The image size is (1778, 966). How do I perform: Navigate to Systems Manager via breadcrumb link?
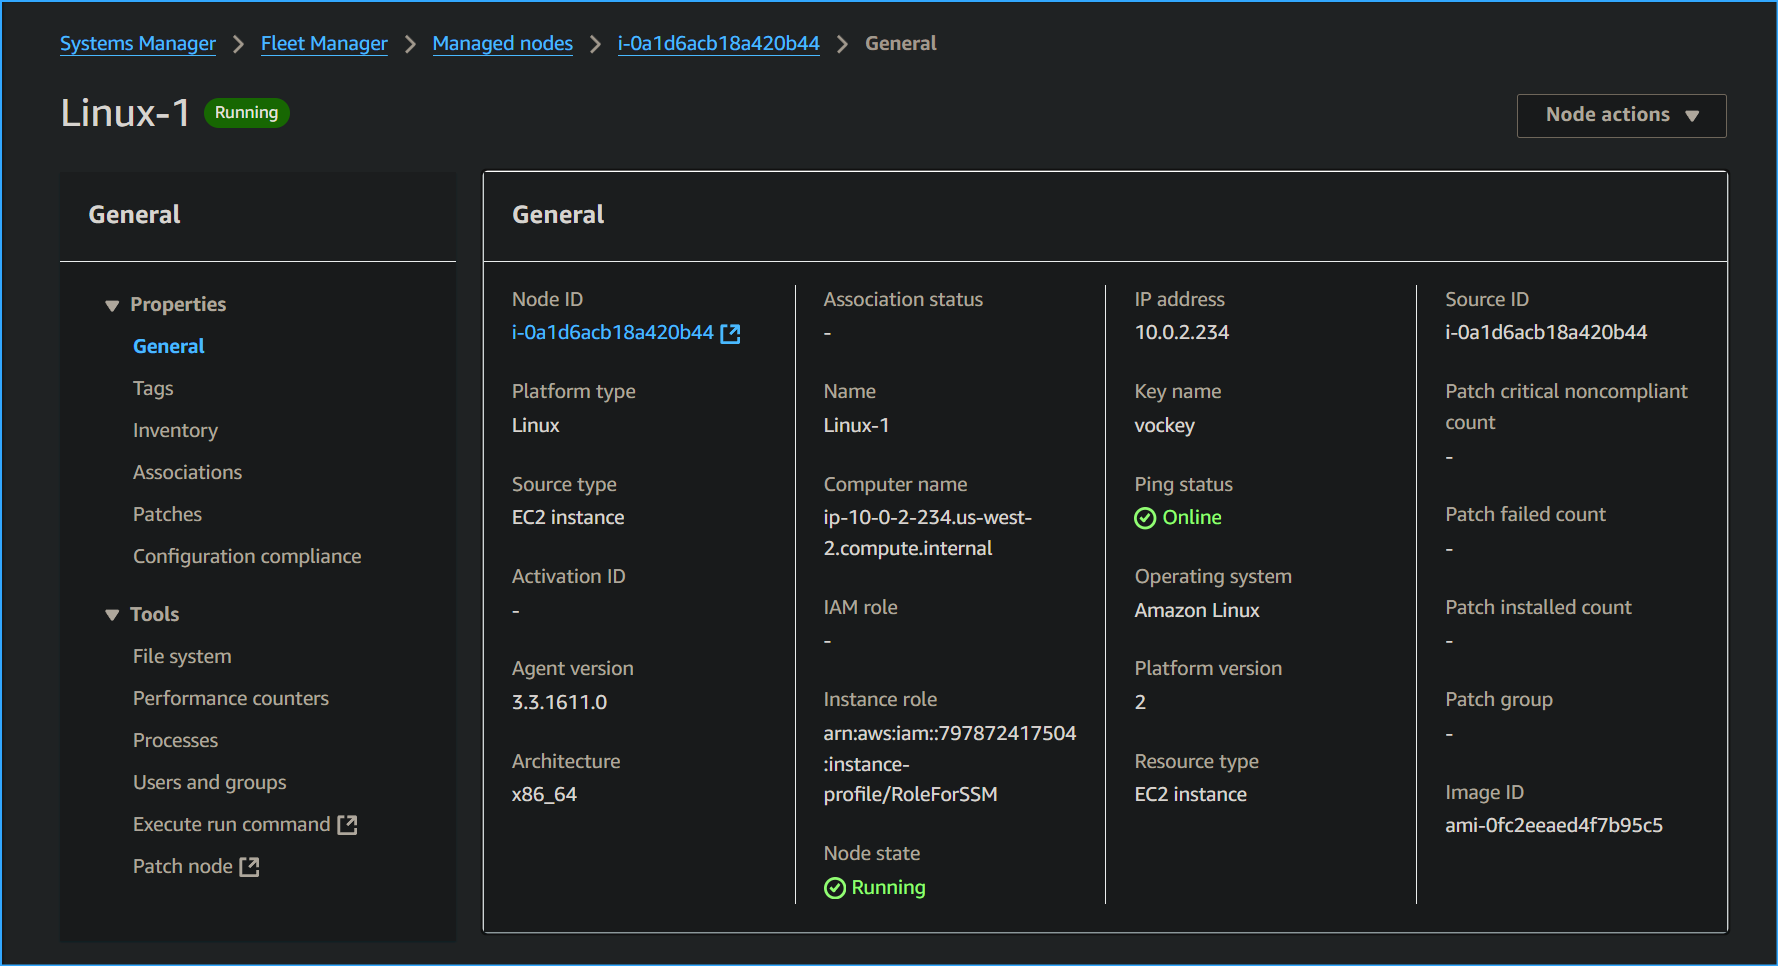pyautogui.click(x=137, y=43)
